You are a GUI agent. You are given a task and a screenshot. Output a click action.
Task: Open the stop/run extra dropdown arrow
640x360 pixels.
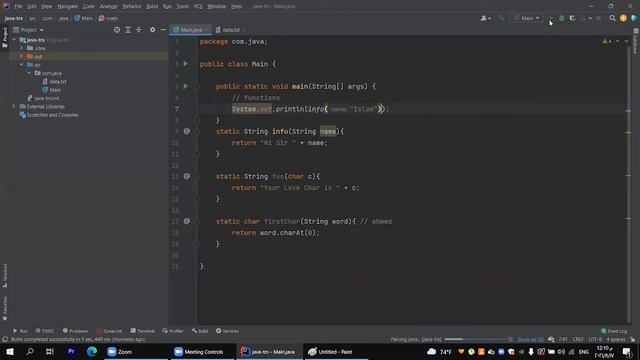click(590, 18)
